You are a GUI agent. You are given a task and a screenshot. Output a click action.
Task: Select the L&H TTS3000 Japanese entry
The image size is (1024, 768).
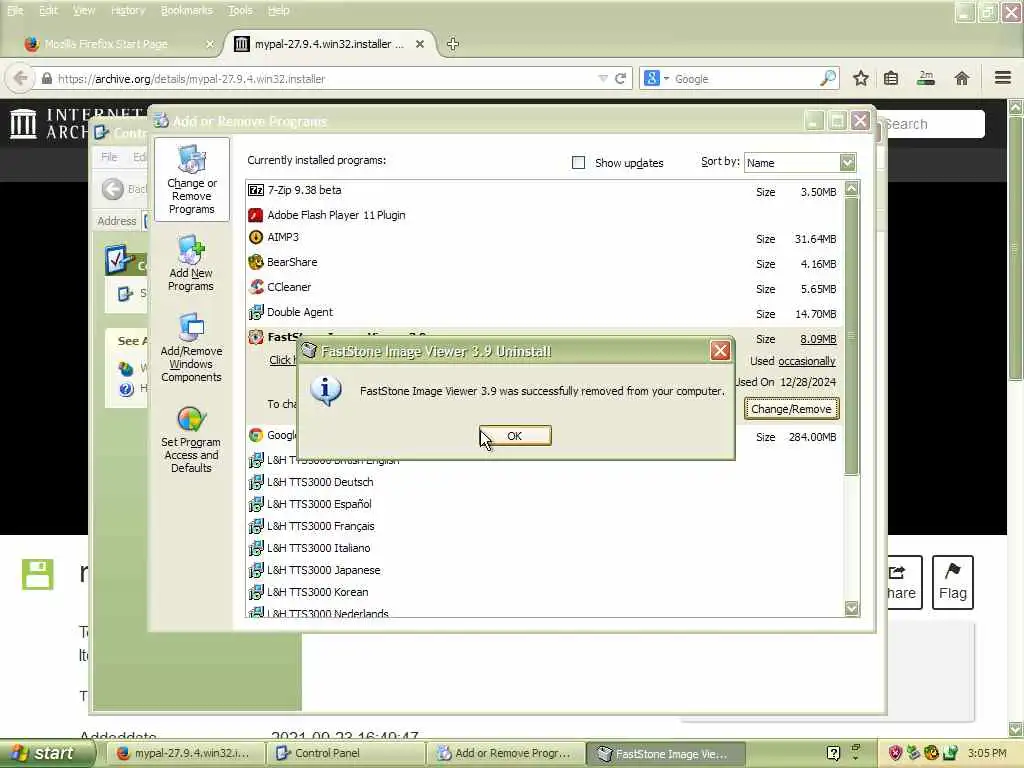(x=323, y=570)
